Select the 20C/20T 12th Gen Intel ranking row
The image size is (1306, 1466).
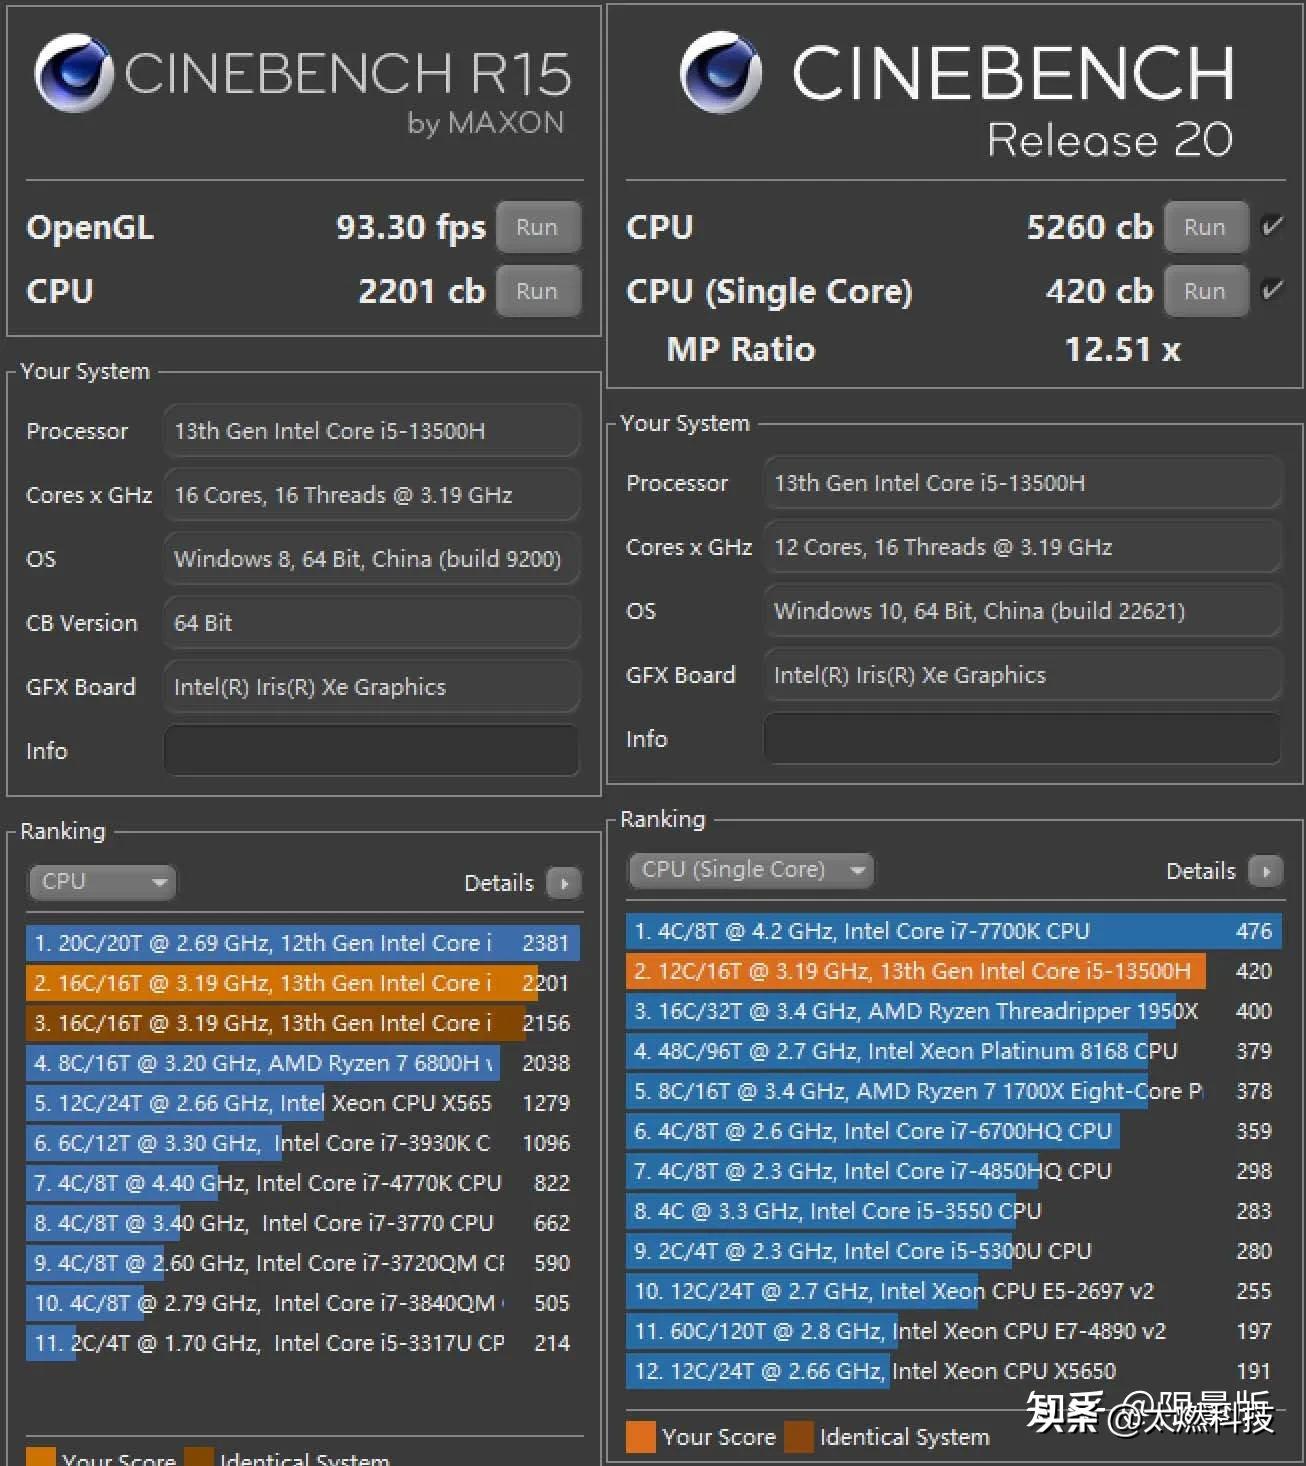[x=303, y=943]
